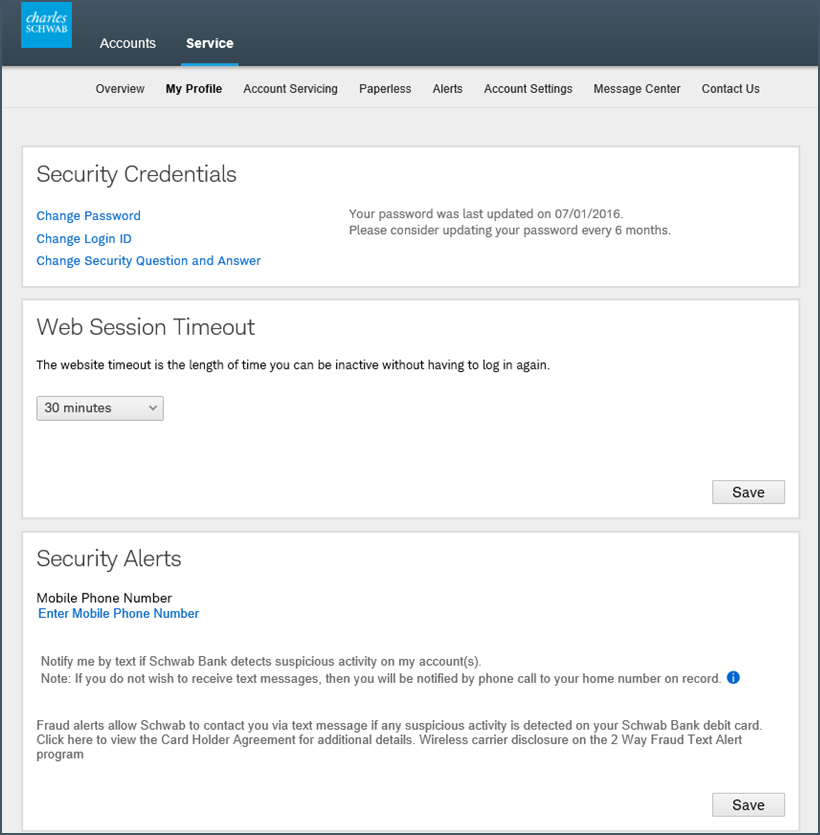Viewport: 820px width, 835px height.
Task: Go to Account Settings
Action: pyautogui.click(x=528, y=88)
